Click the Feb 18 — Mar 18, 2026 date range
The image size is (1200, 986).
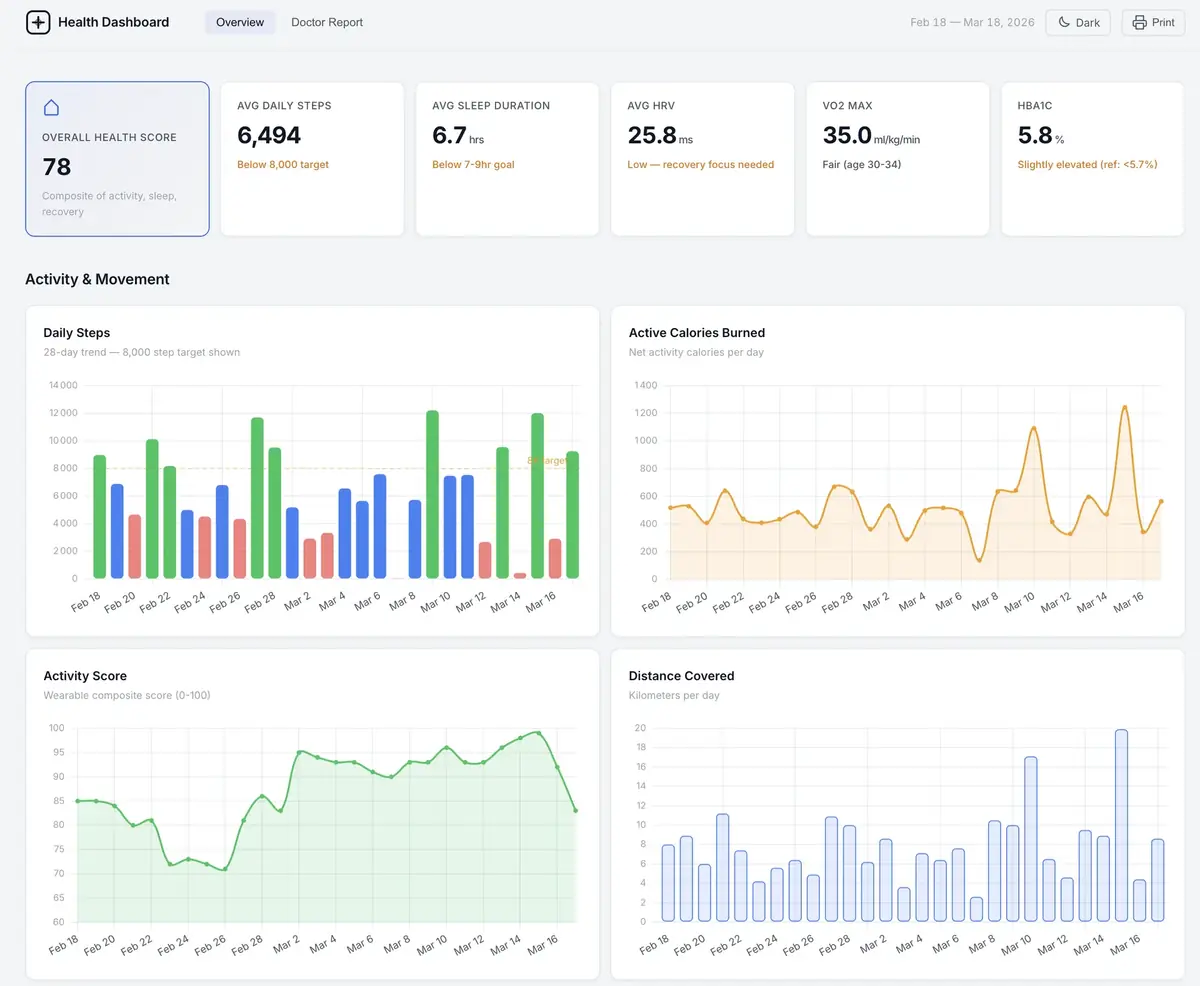972,22
